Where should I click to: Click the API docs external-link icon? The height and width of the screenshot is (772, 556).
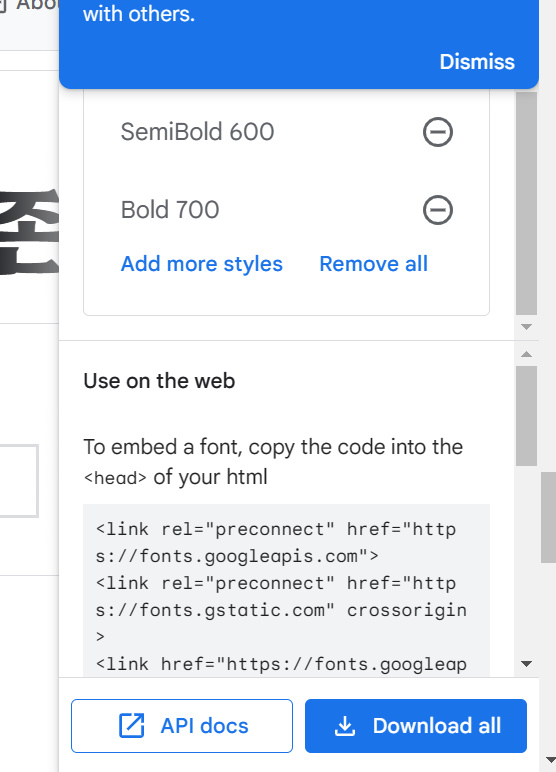click(x=131, y=726)
